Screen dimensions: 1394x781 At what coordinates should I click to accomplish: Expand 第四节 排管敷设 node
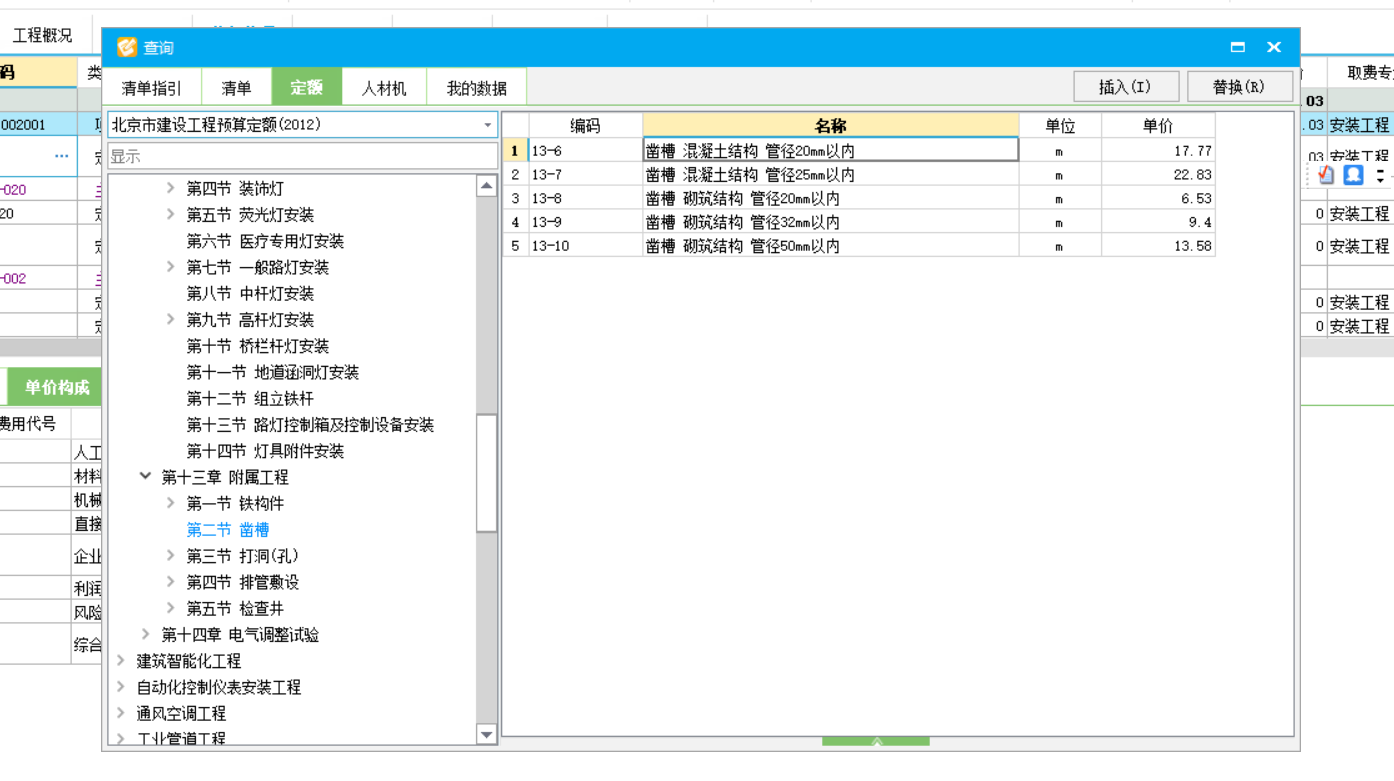click(170, 582)
